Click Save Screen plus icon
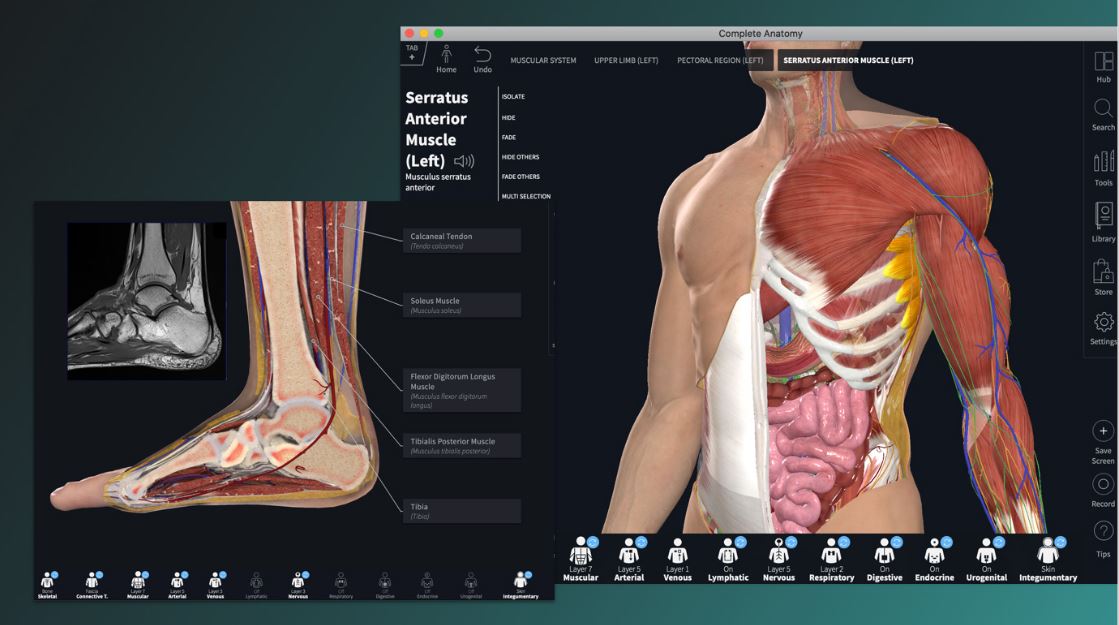Image resolution: width=1119 pixels, height=625 pixels. pos(1103,431)
